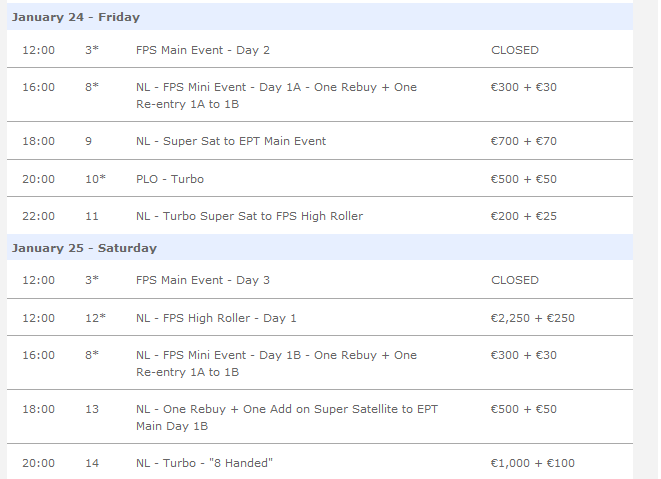Click the €200 + €25 buy-in
Screen dimensions: 661x479
point(524,216)
